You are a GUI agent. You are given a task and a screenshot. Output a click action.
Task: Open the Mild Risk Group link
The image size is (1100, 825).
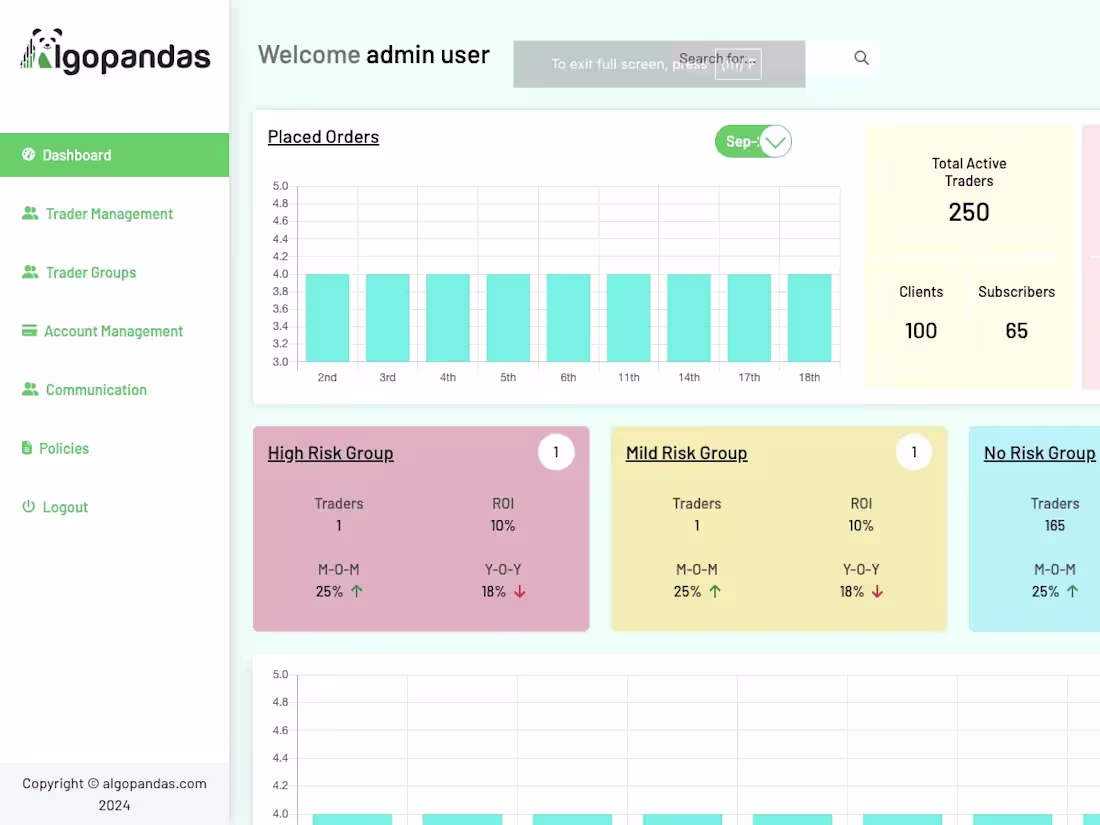[686, 453]
